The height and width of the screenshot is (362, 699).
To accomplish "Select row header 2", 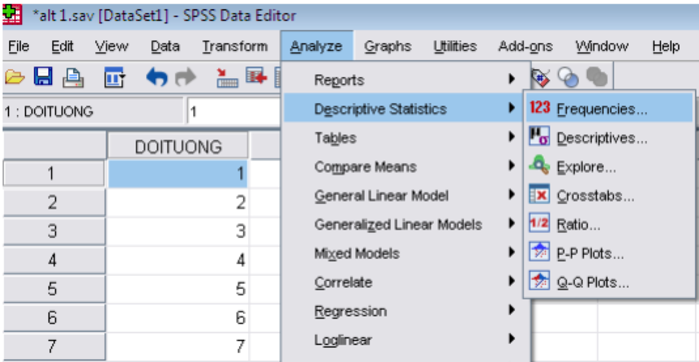I will (x=54, y=202).
